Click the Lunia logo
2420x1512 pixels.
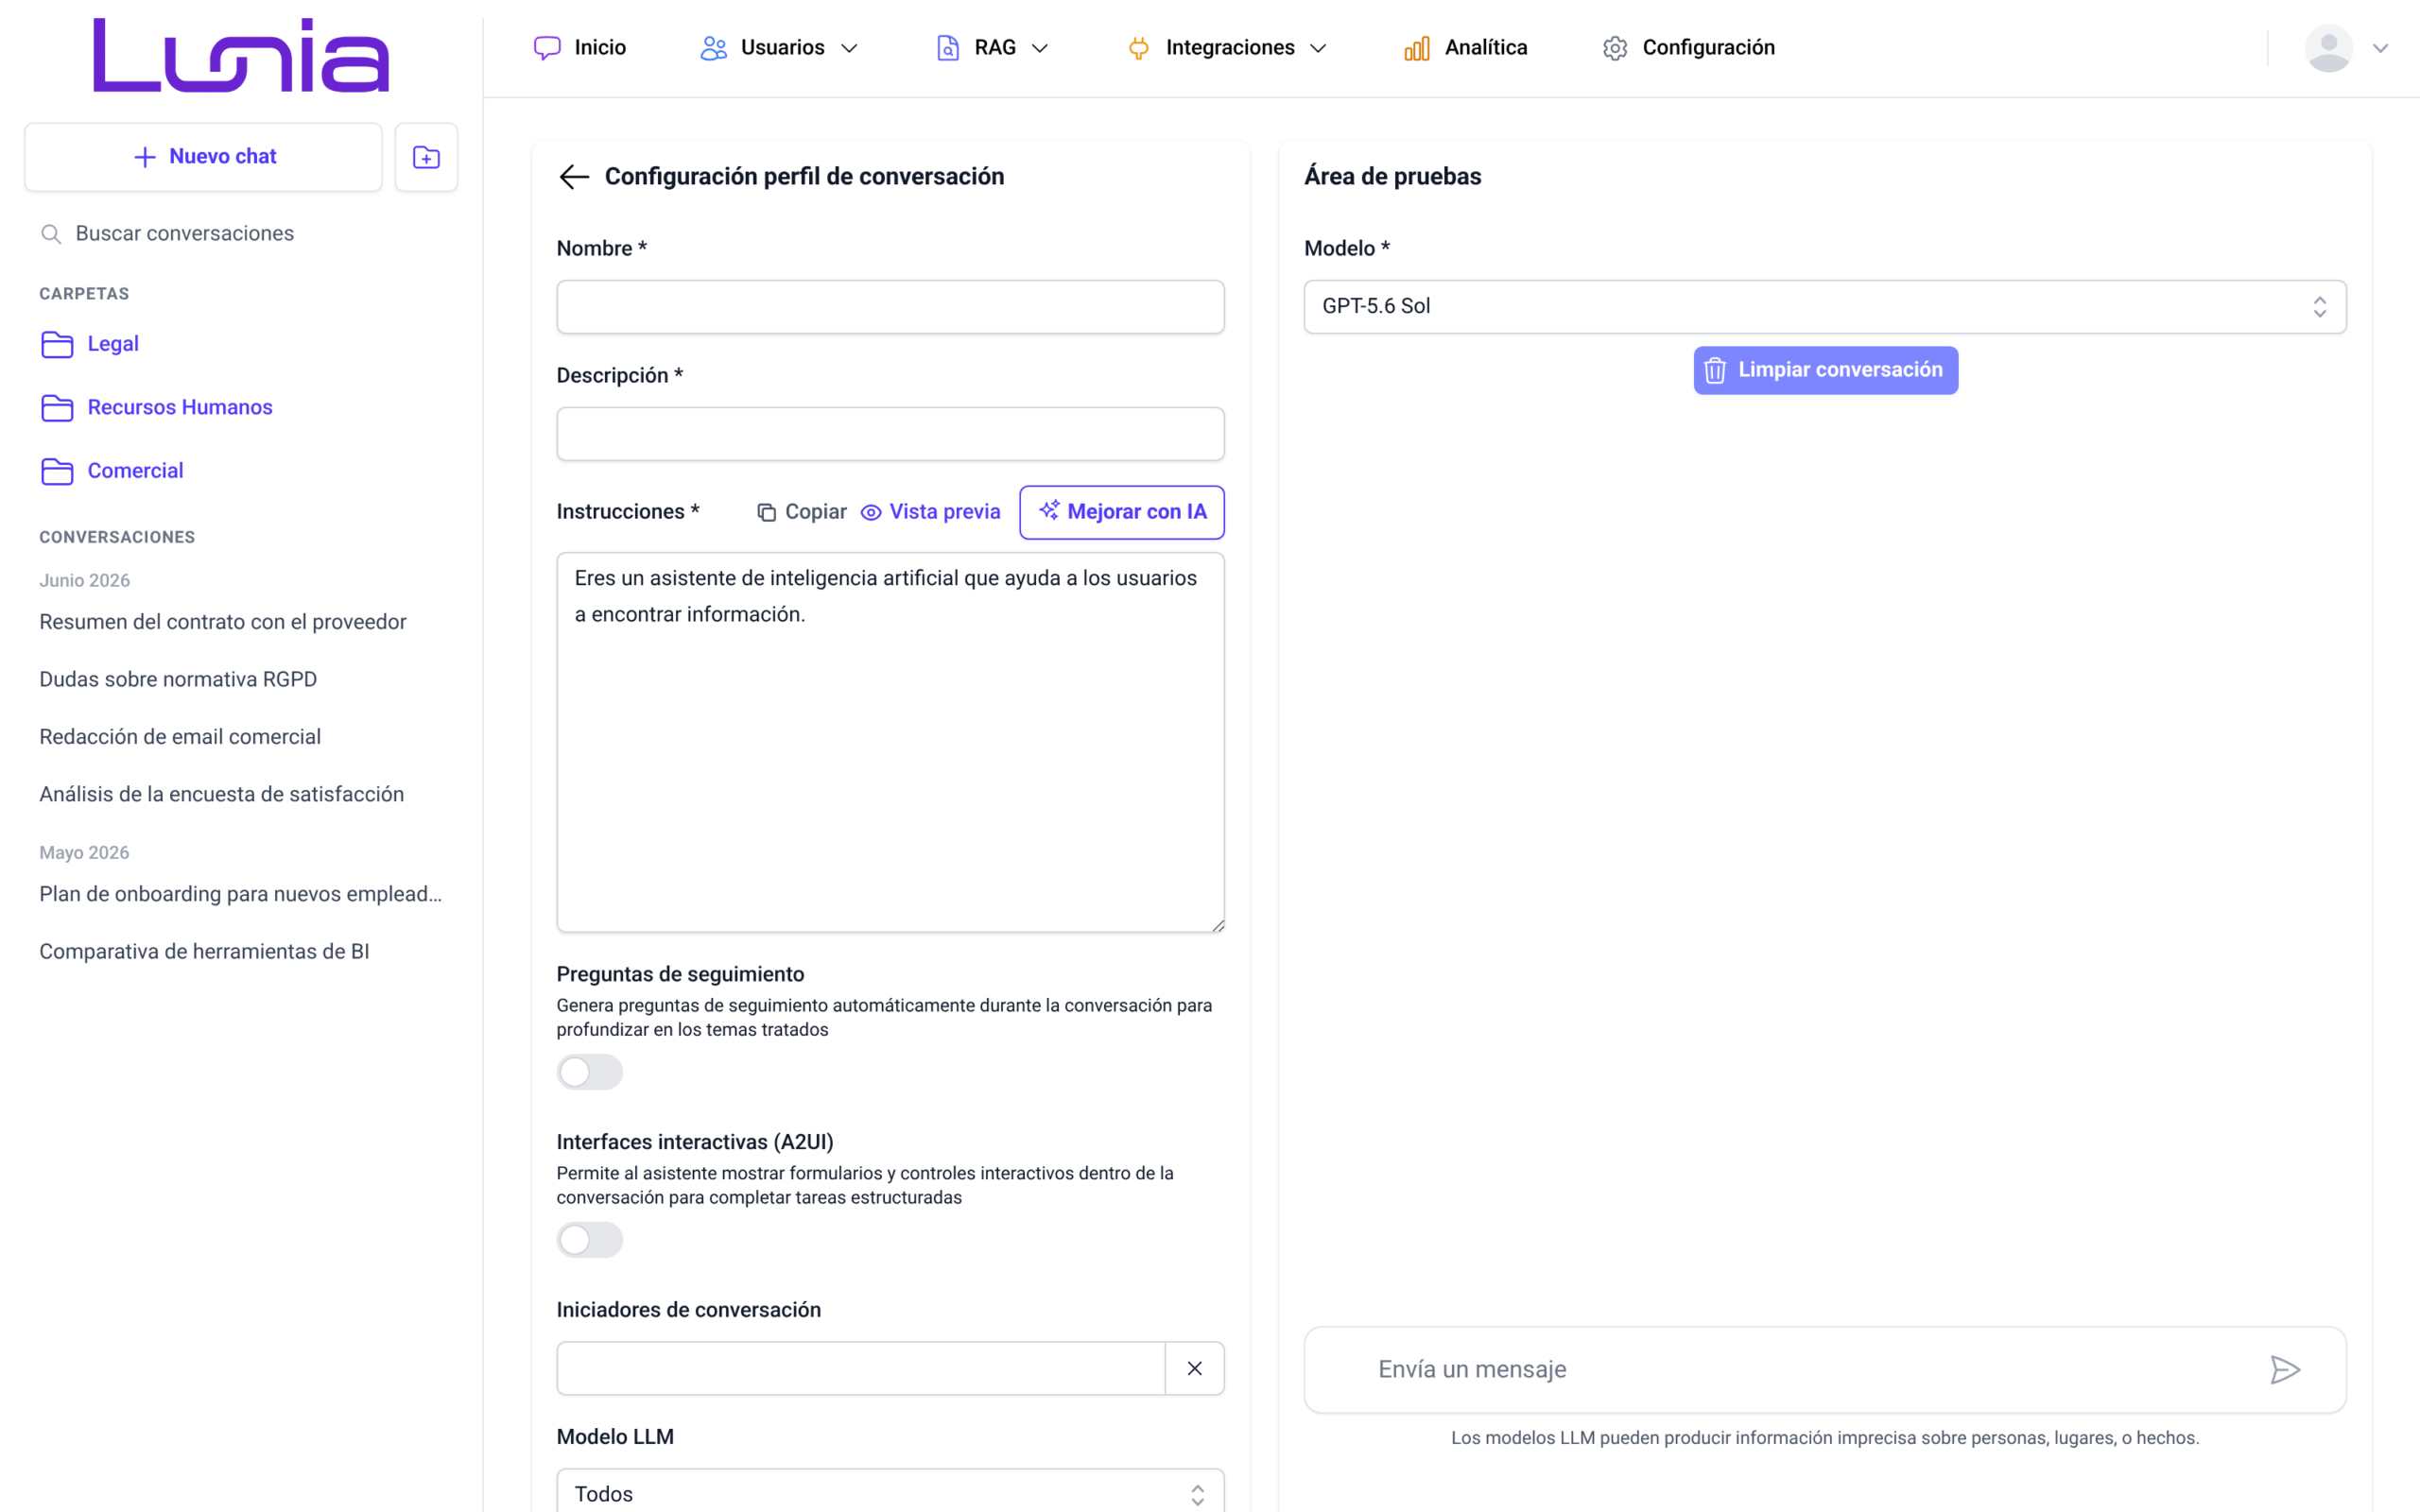(241, 55)
